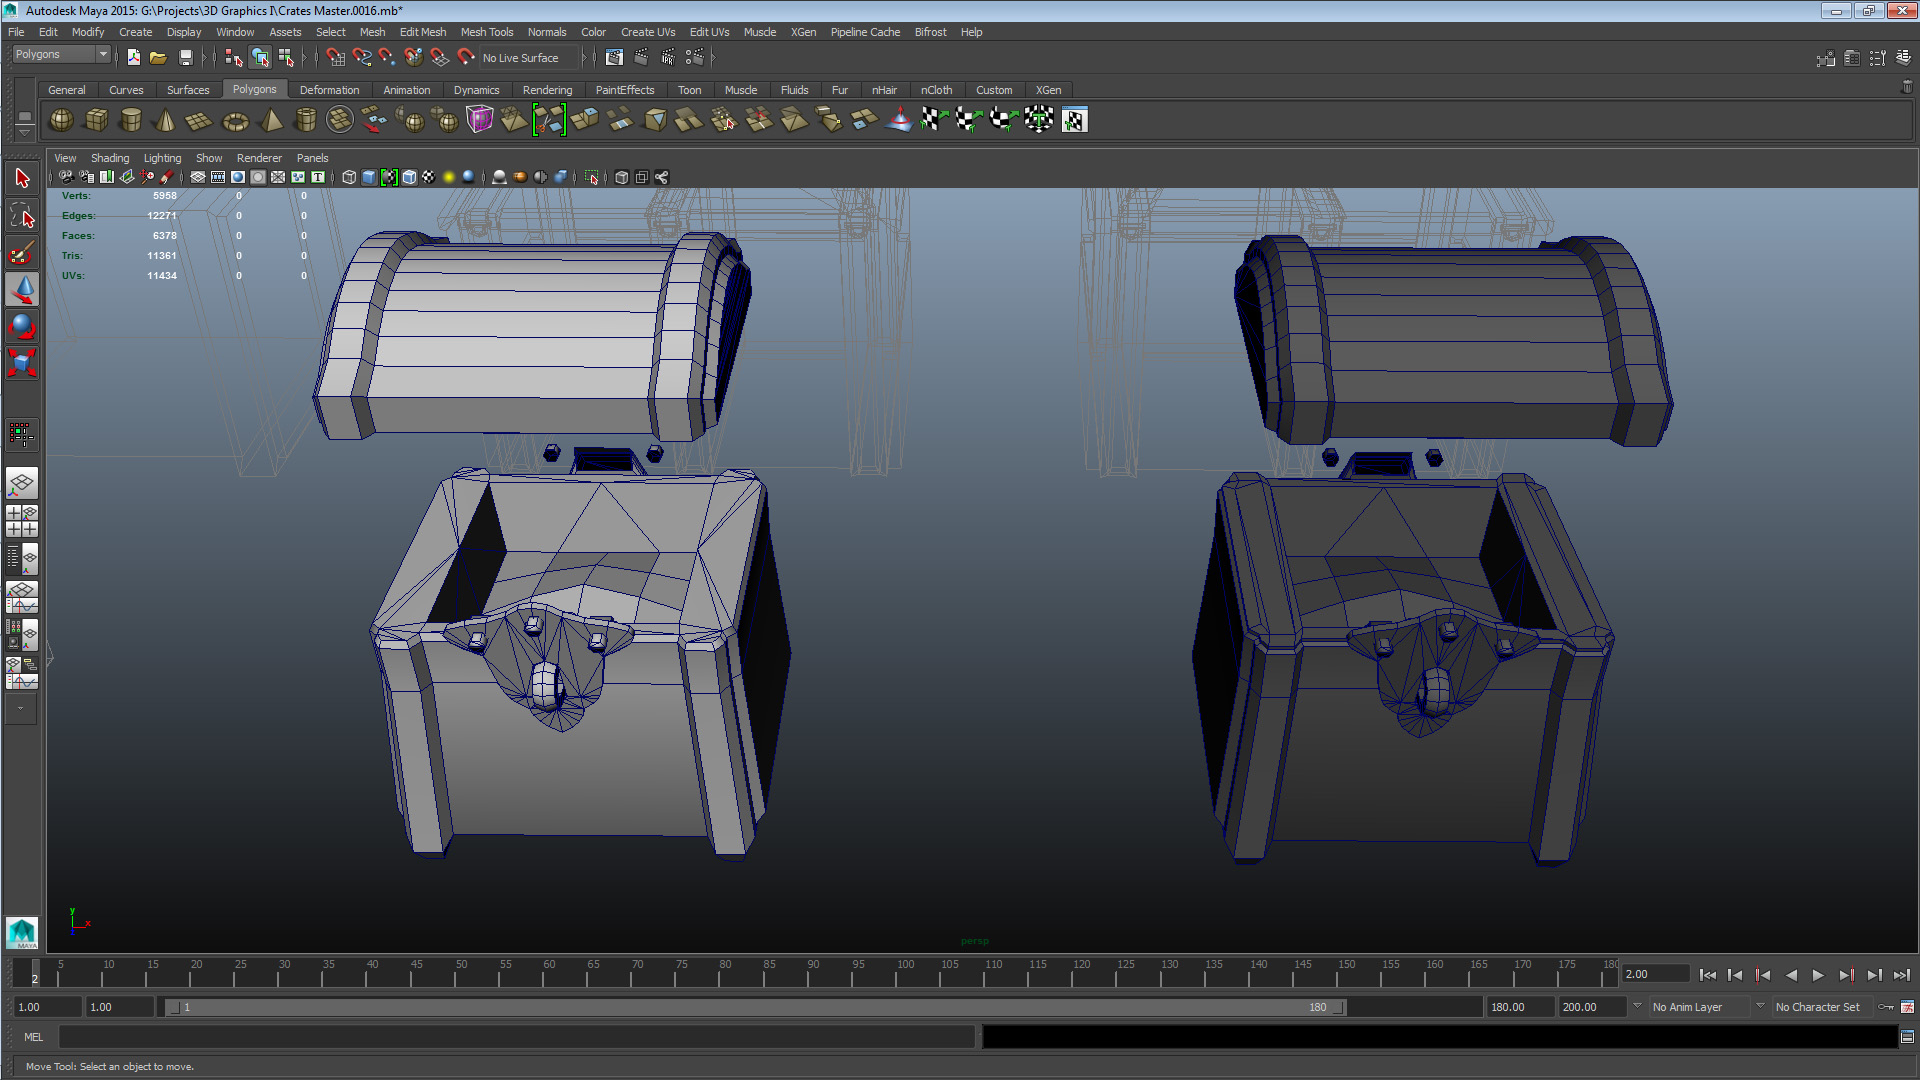Viewport: 1920px width, 1080px height.
Task: Select the polygon cone shelf icon
Action: point(165,120)
